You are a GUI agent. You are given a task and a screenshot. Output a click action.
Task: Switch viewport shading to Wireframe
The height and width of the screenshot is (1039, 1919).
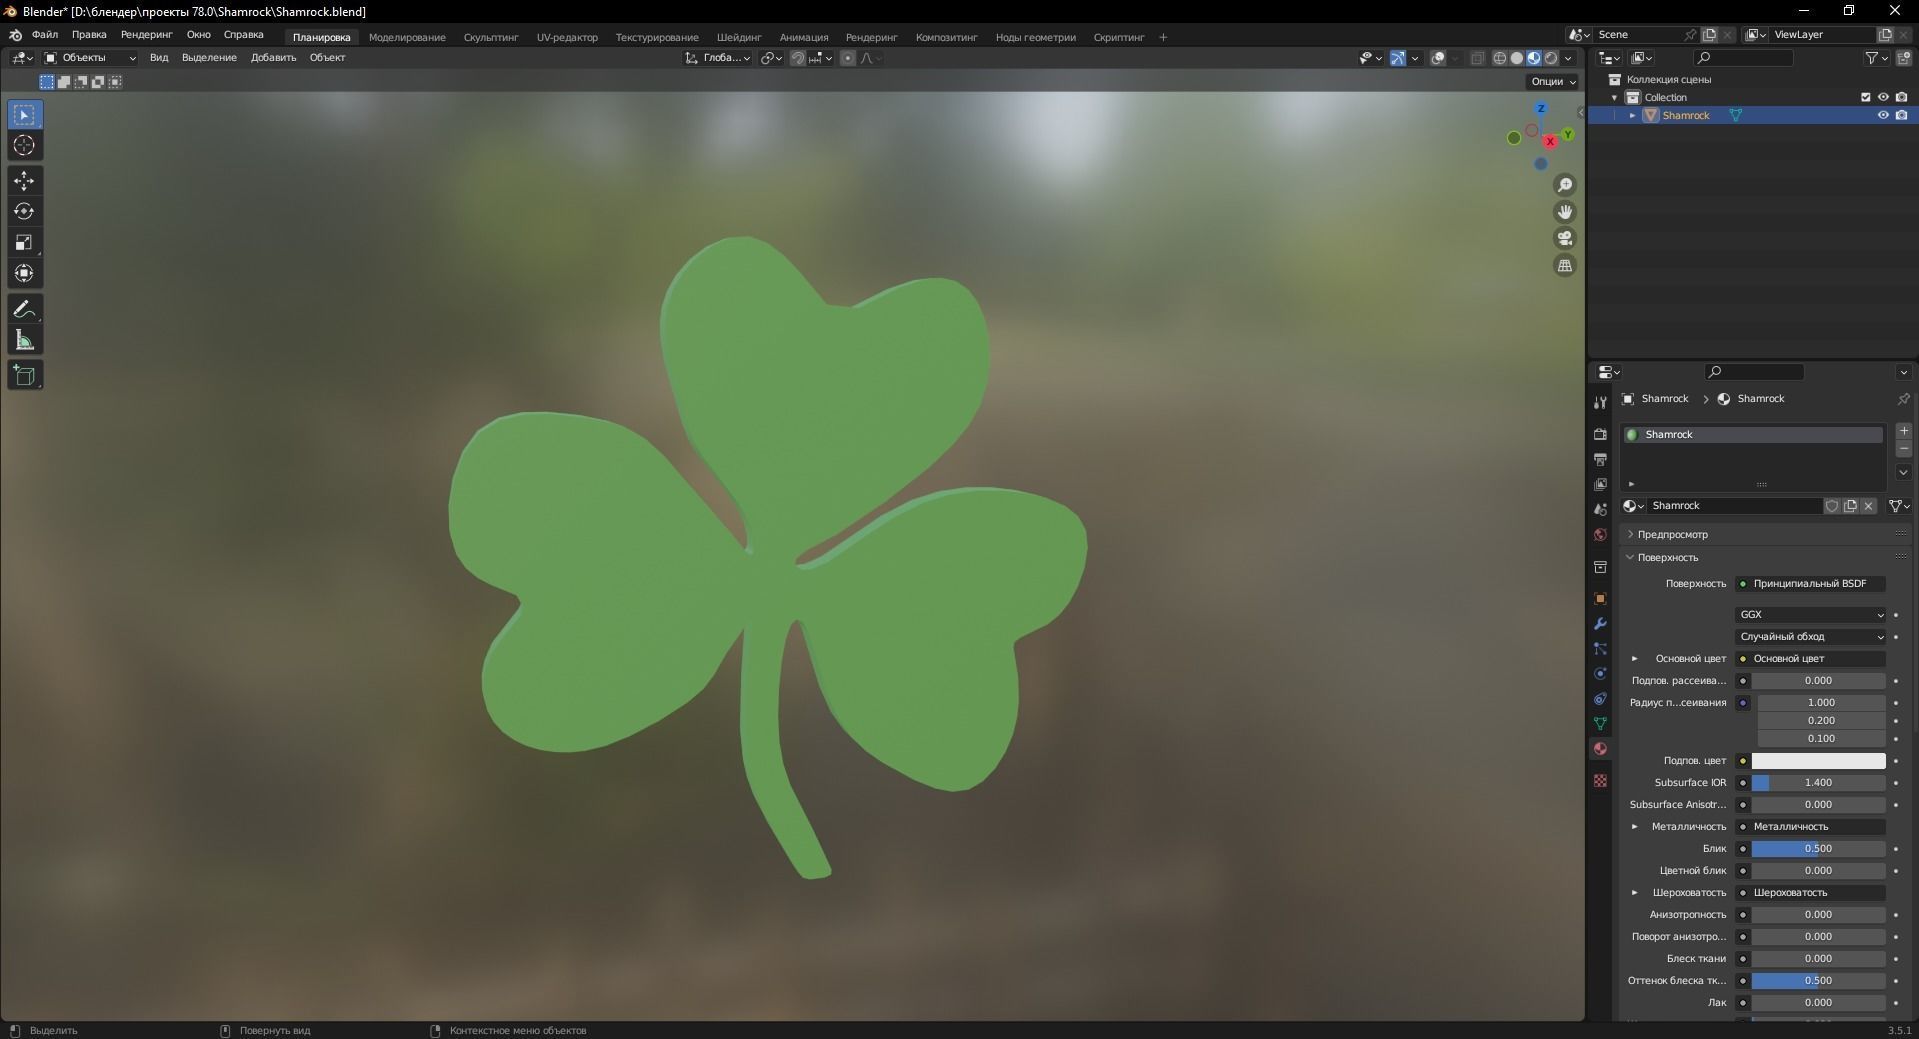[1500, 58]
